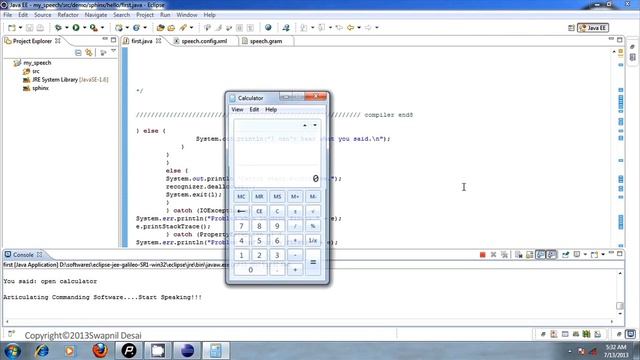
Task: Select JRE System Library tree item
Action: coord(70,80)
